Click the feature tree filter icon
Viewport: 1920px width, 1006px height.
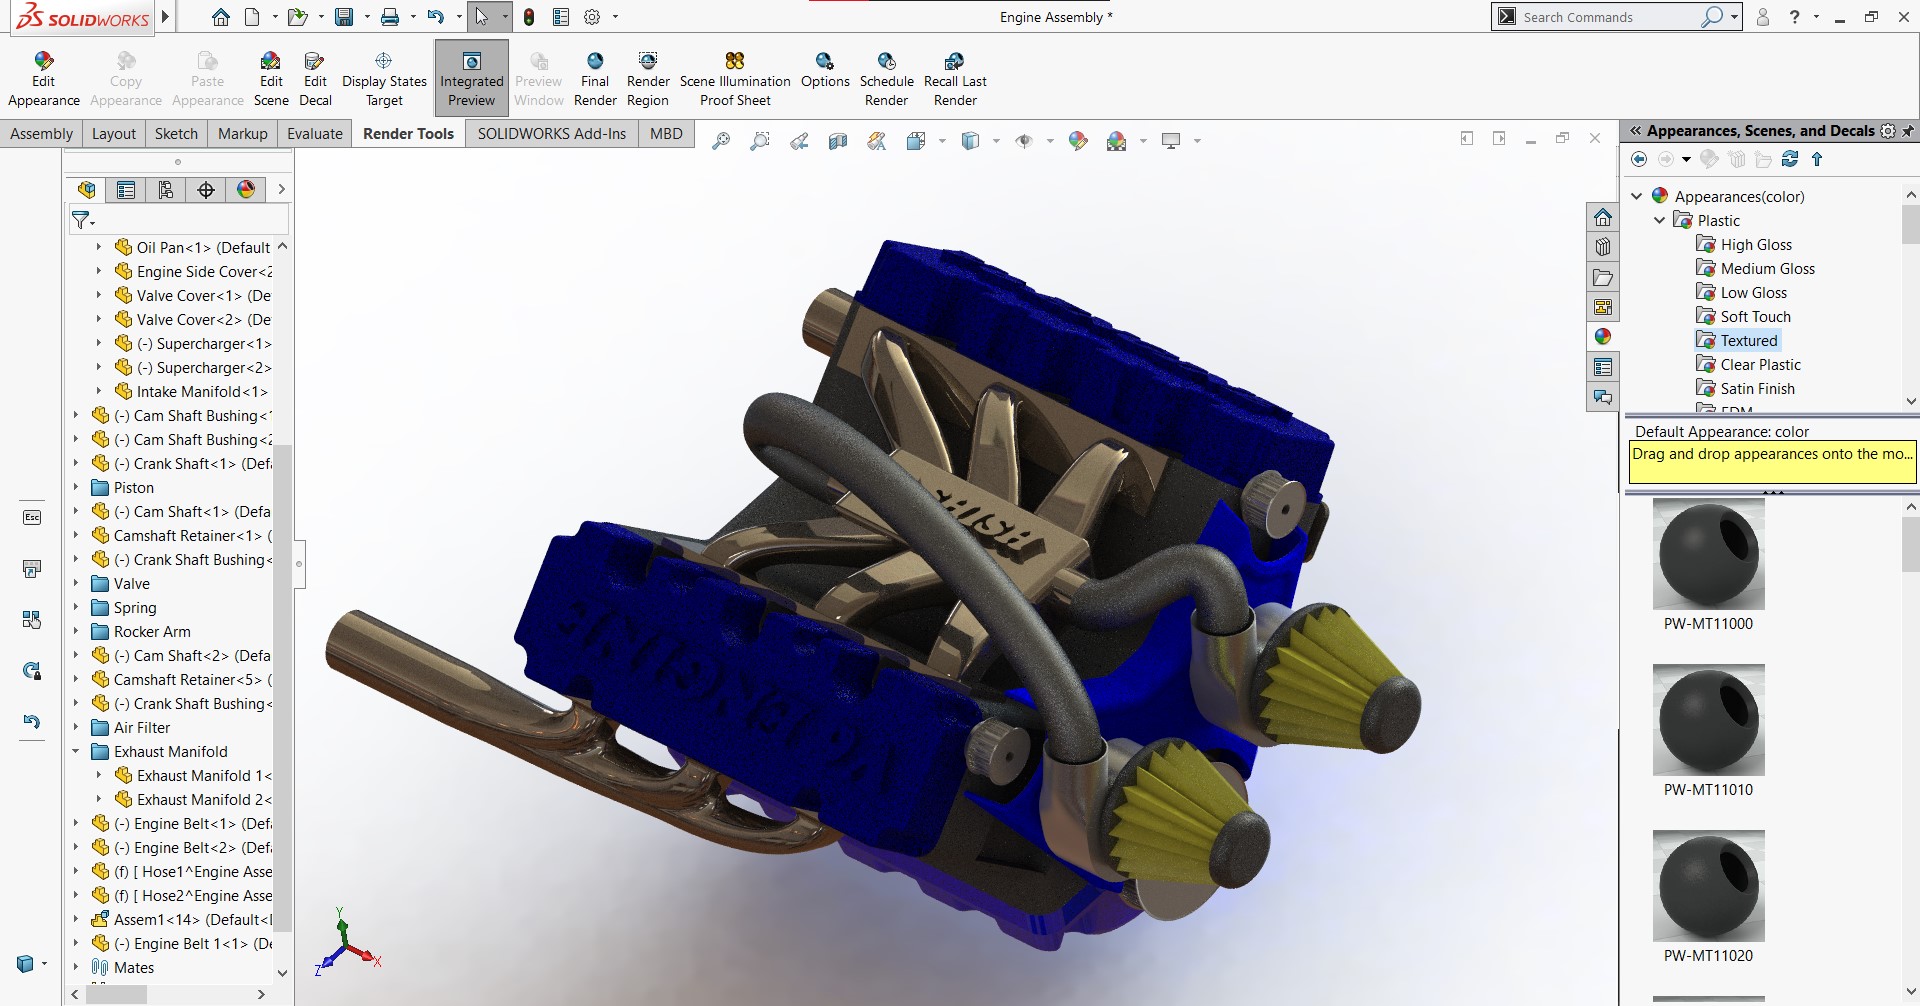coord(83,220)
